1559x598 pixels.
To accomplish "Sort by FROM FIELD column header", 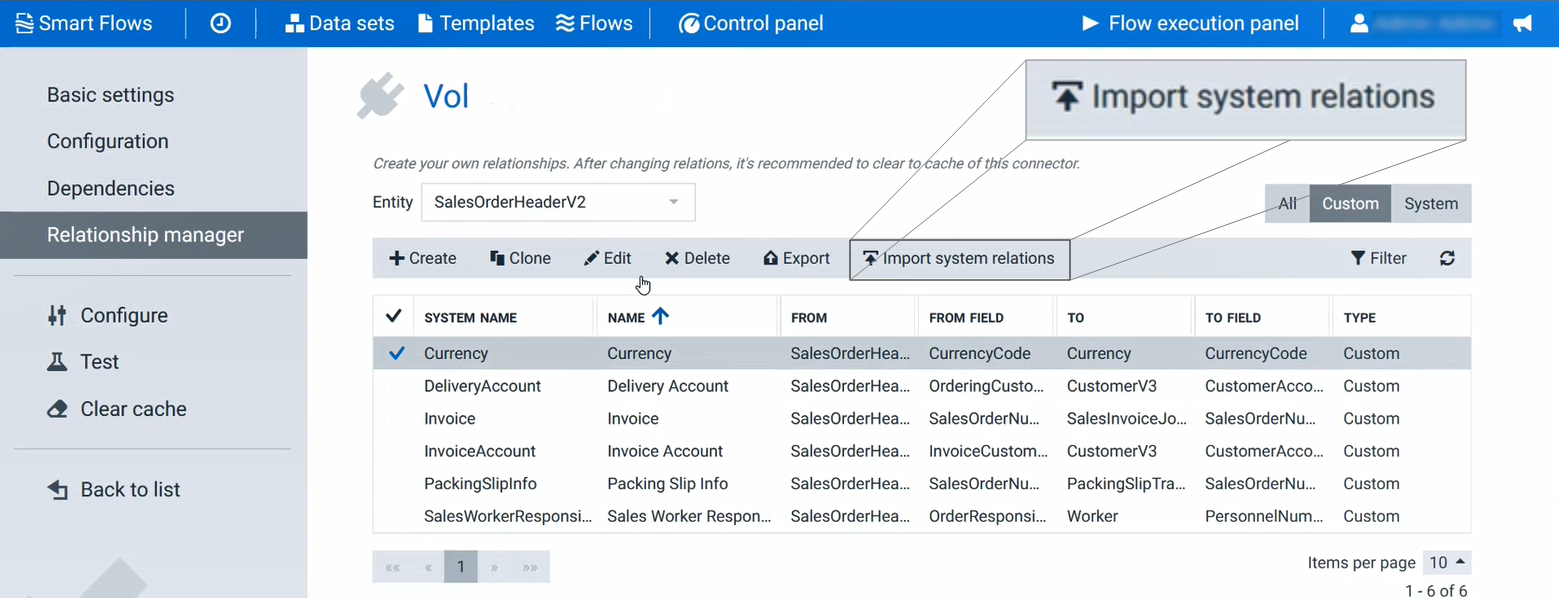I will click(x=966, y=317).
